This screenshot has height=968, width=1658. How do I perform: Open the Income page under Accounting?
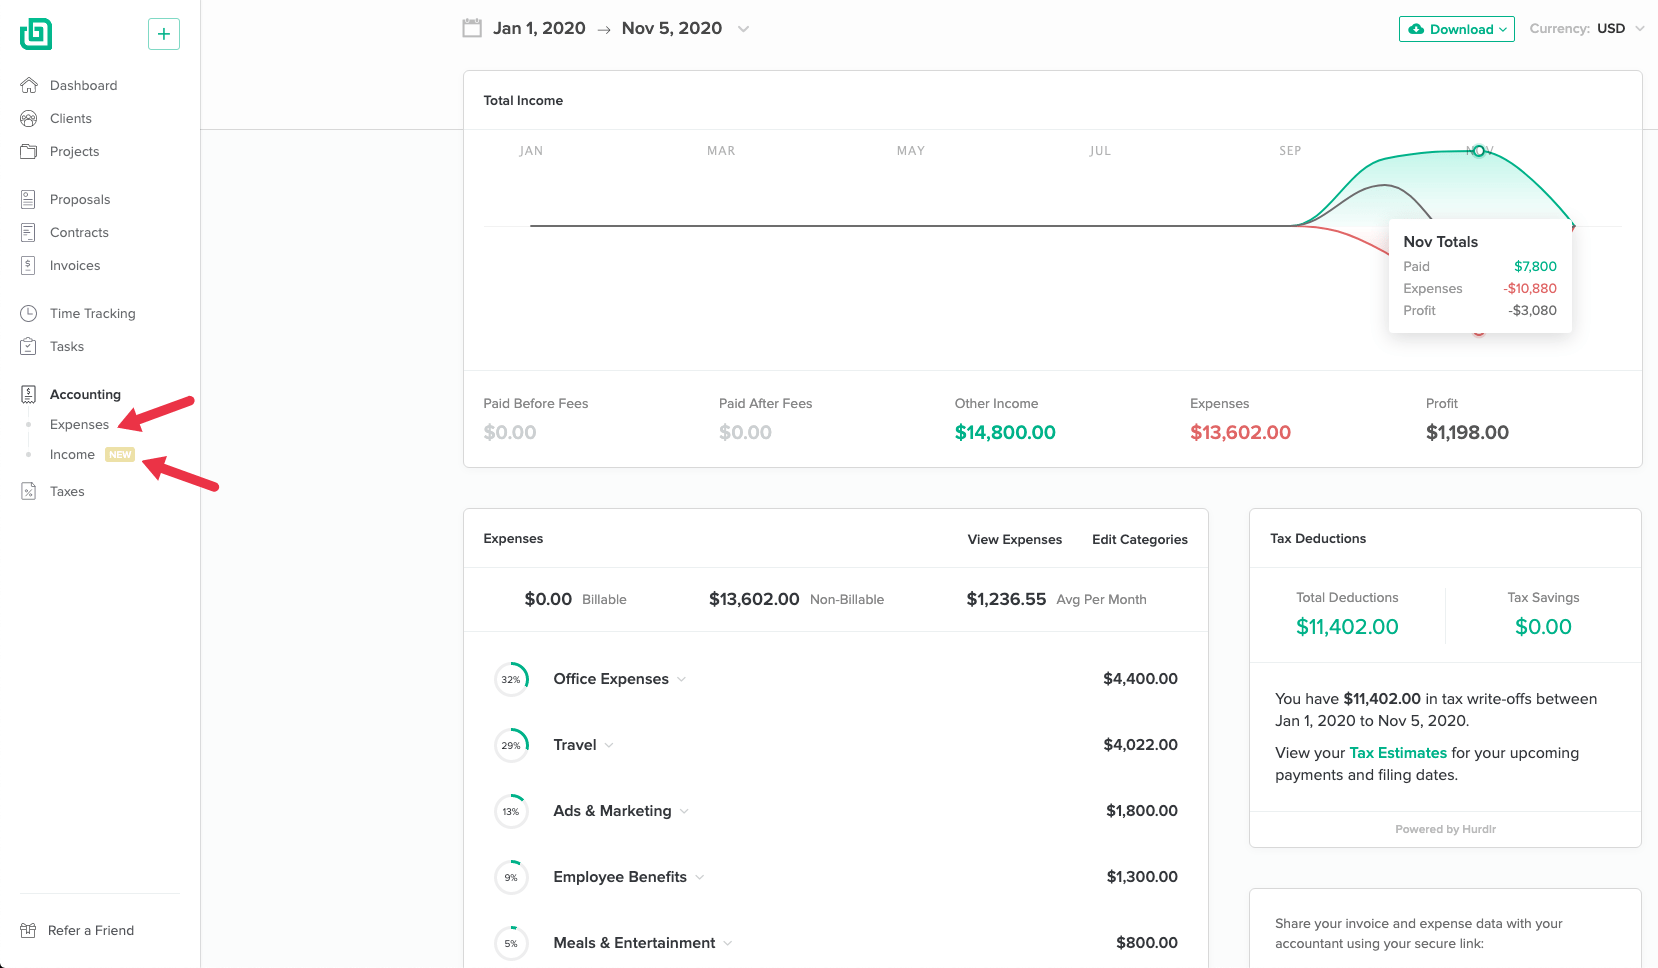click(x=72, y=454)
